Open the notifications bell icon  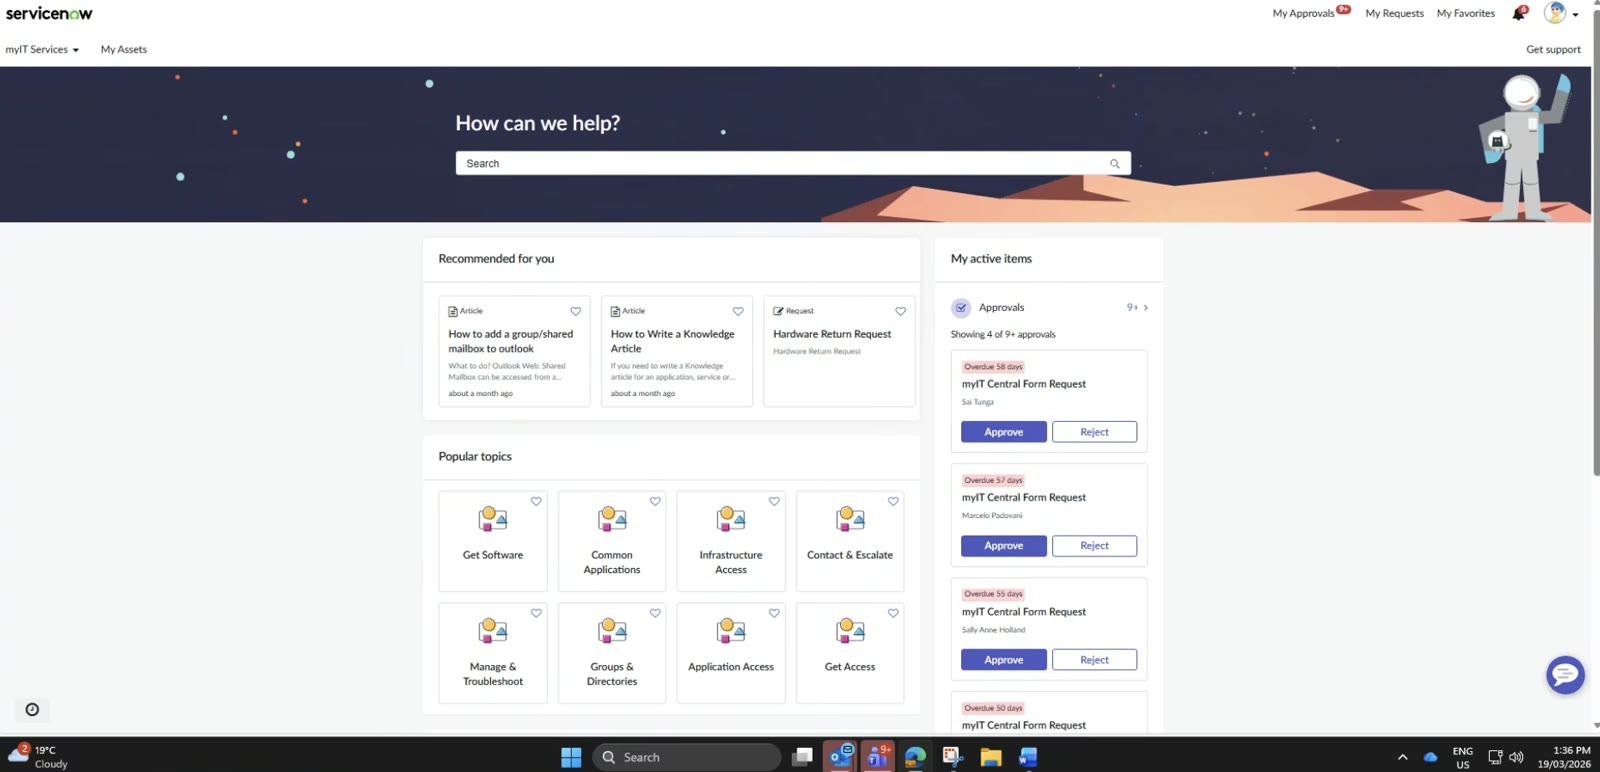tap(1518, 14)
